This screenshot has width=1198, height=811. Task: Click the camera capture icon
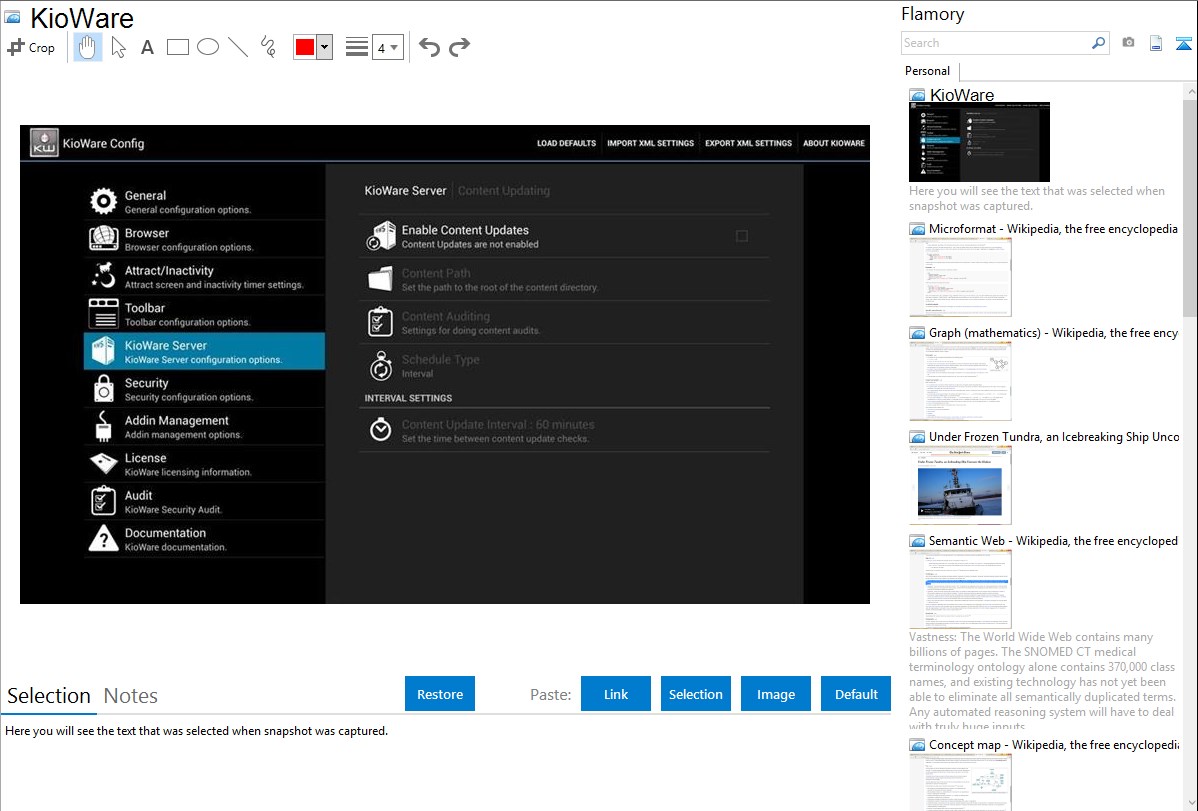pos(1128,43)
